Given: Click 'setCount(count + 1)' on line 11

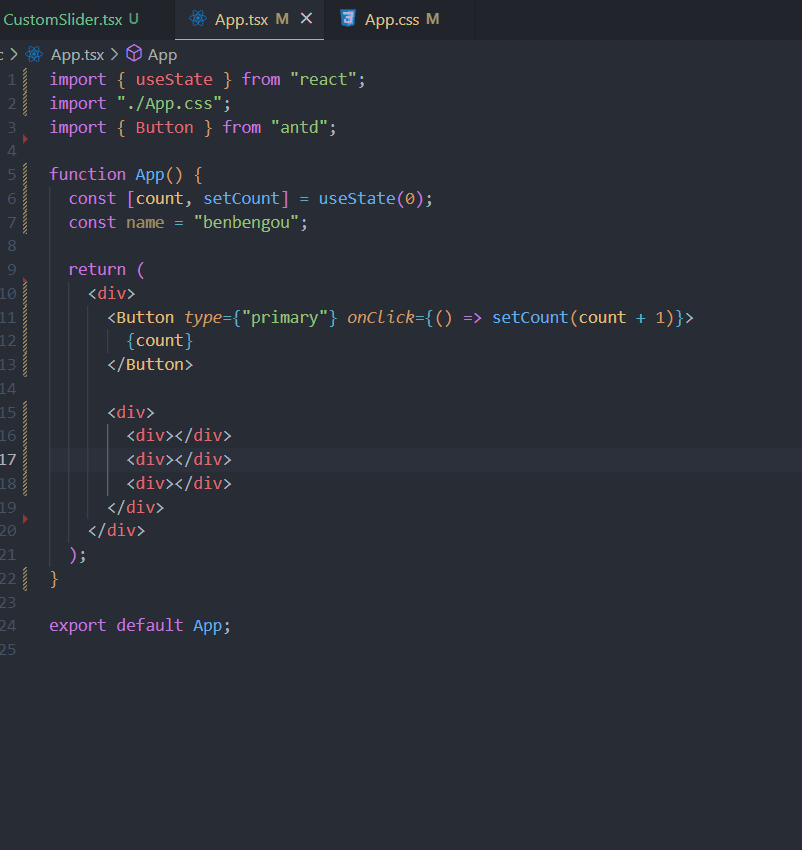Looking at the screenshot, I should coord(583,317).
